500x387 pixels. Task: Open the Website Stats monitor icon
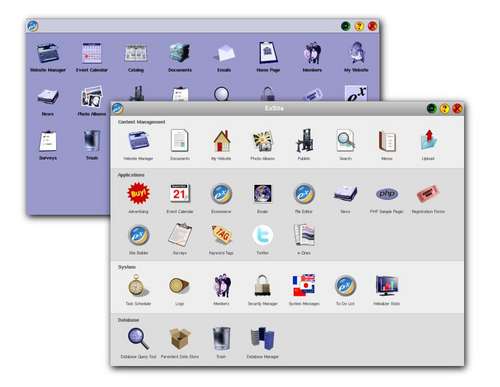coord(387,286)
